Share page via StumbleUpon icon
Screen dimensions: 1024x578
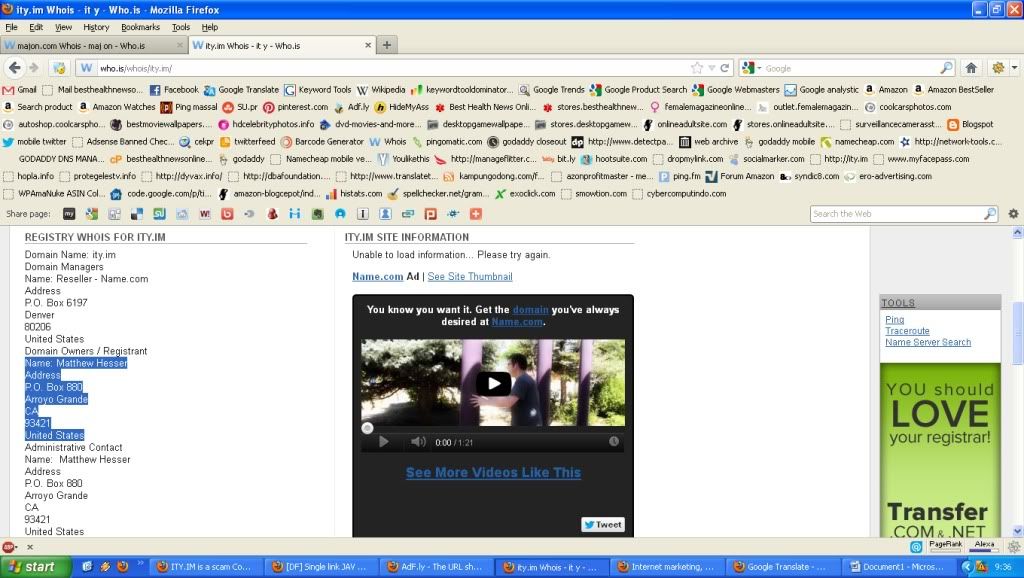[x=159, y=214]
